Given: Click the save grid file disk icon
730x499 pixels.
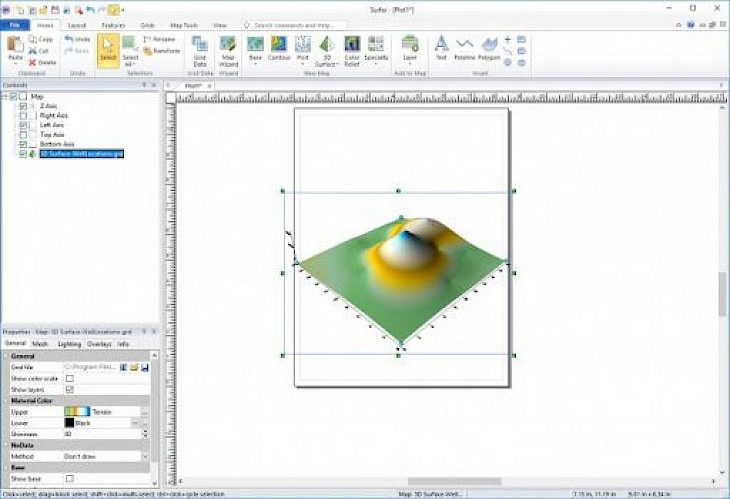Looking at the screenshot, I should click(145, 367).
